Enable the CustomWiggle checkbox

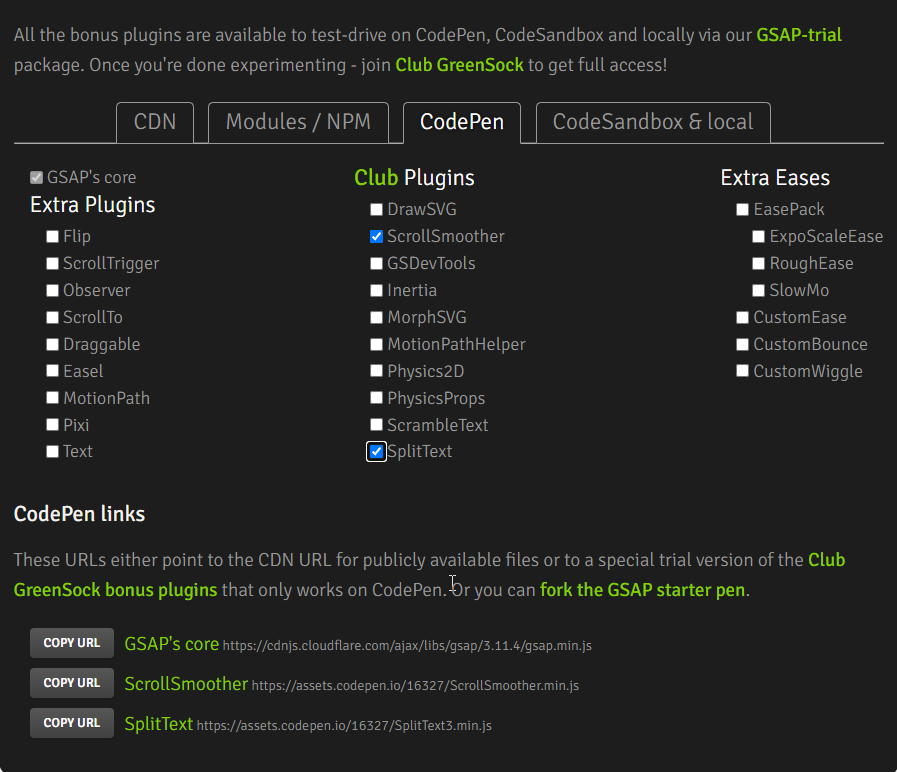pos(743,371)
